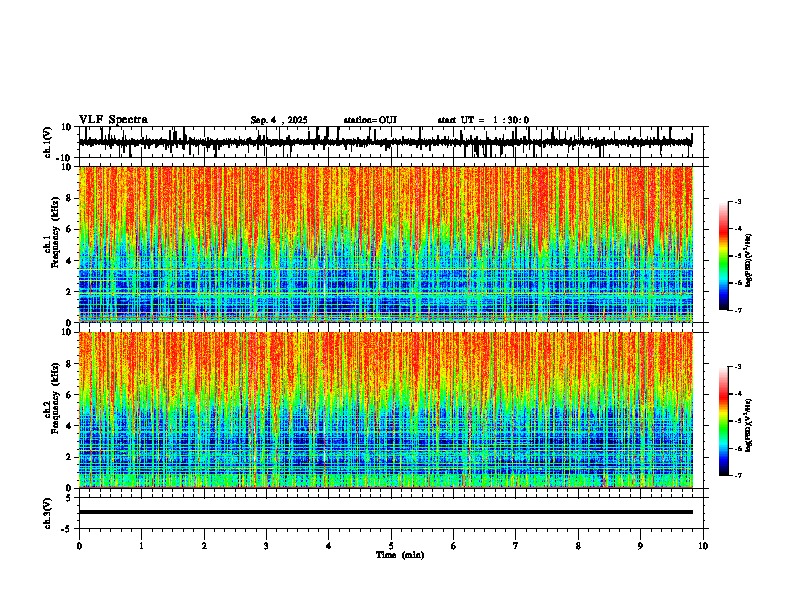This screenshot has width=792, height=612.
Task: Click the time axis tick label "0"
Action: tap(79, 546)
